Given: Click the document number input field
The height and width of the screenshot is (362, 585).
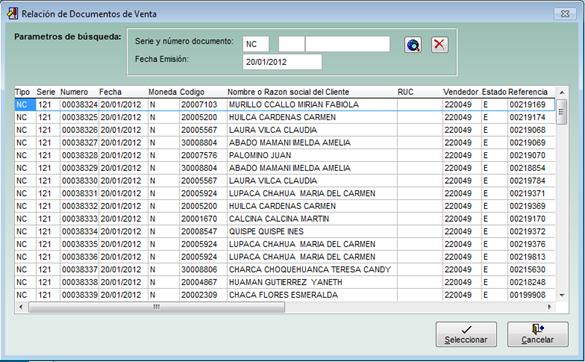Looking at the screenshot, I should point(348,44).
